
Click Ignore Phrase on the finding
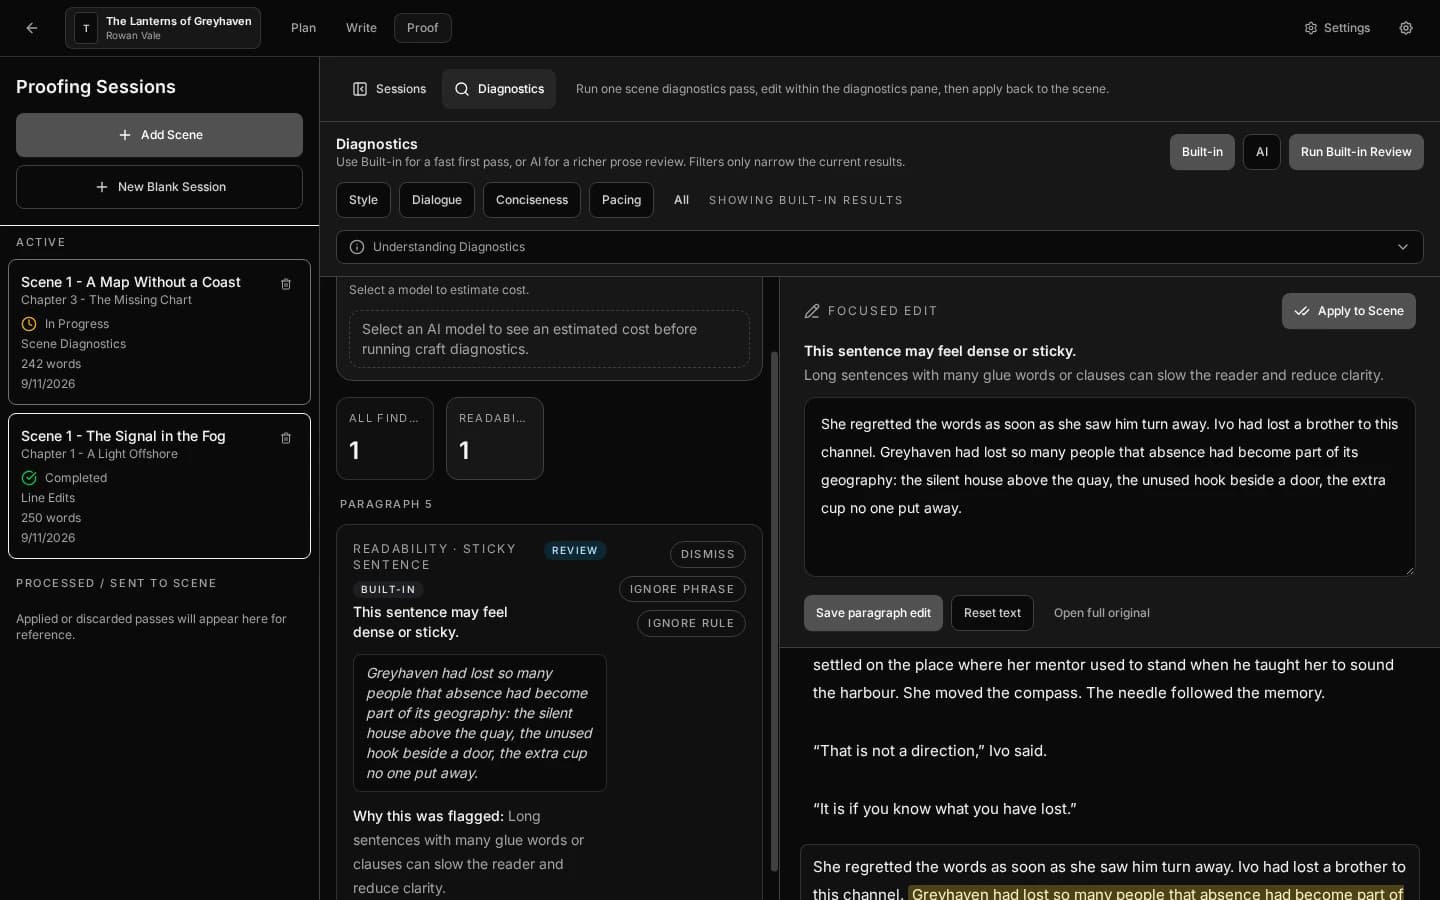point(682,589)
